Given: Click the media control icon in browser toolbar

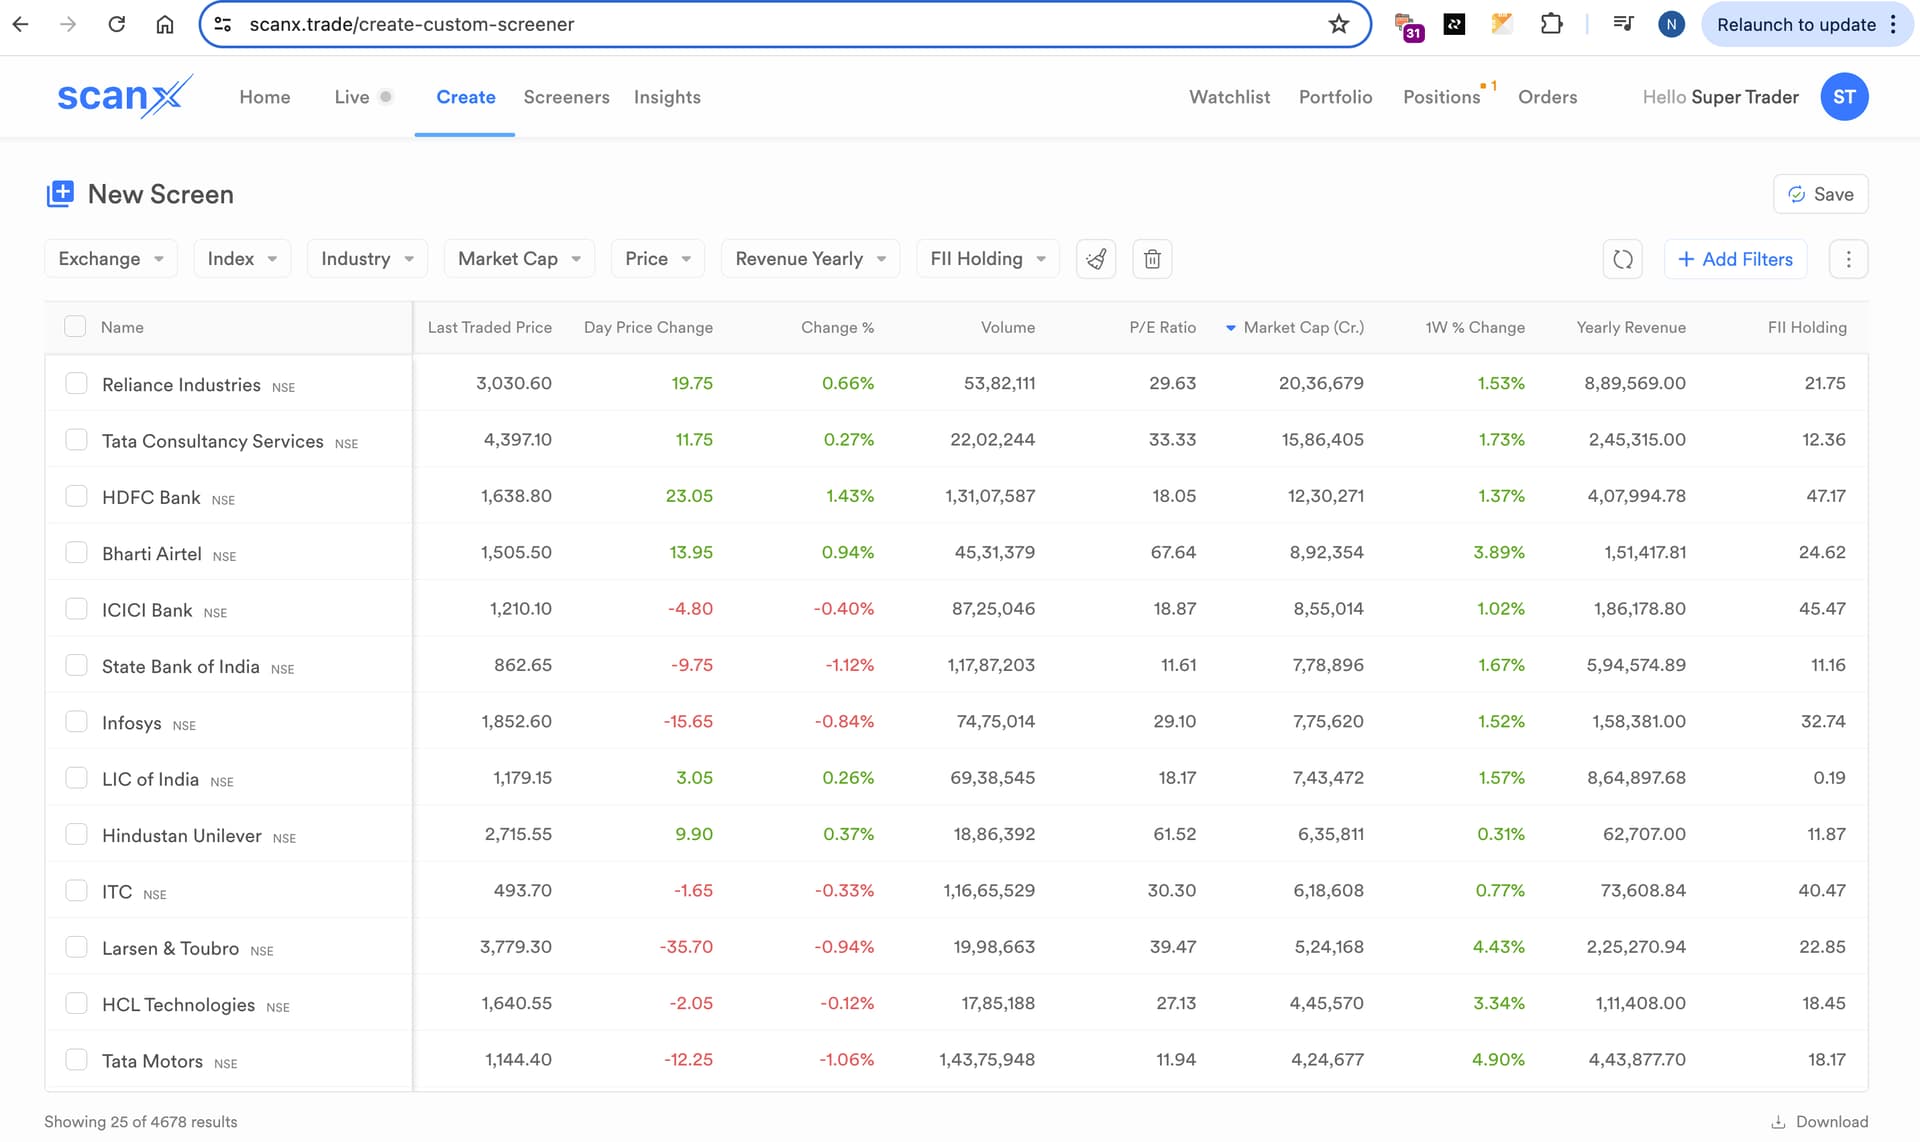Looking at the screenshot, I should coord(1623,24).
